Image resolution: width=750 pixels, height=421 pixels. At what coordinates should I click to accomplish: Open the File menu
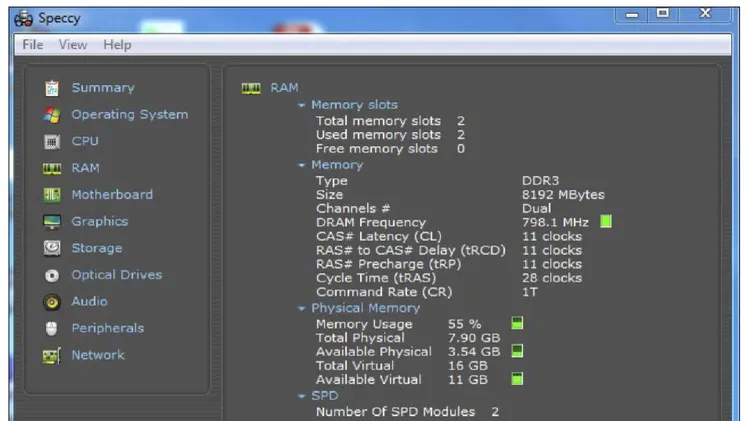click(x=33, y=44)
